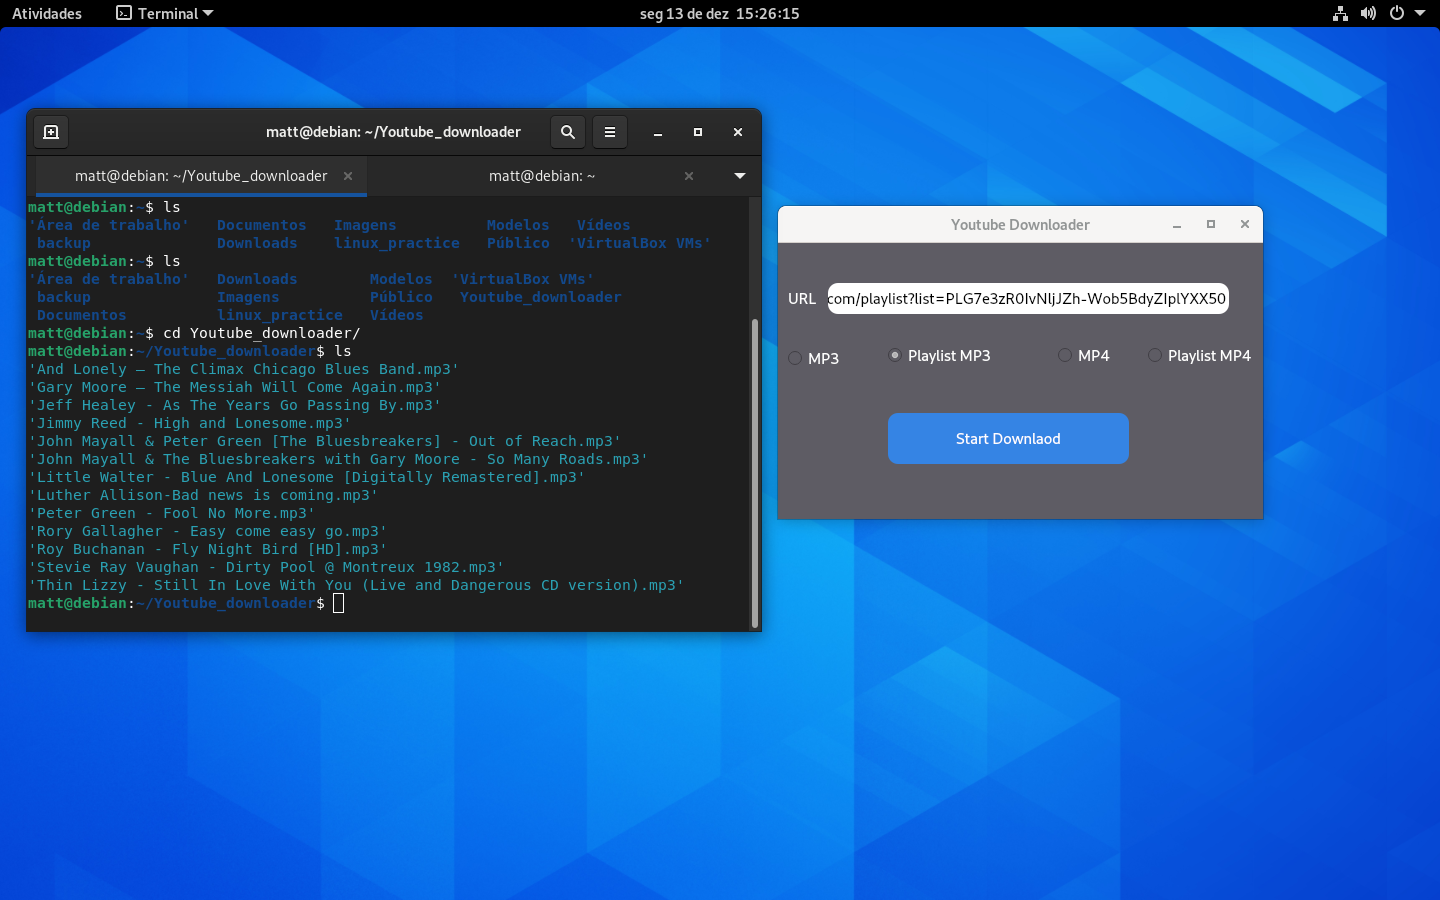1440x900 pixels.
Task: Activate the terminal search icon
Action: tap(567, 131)
